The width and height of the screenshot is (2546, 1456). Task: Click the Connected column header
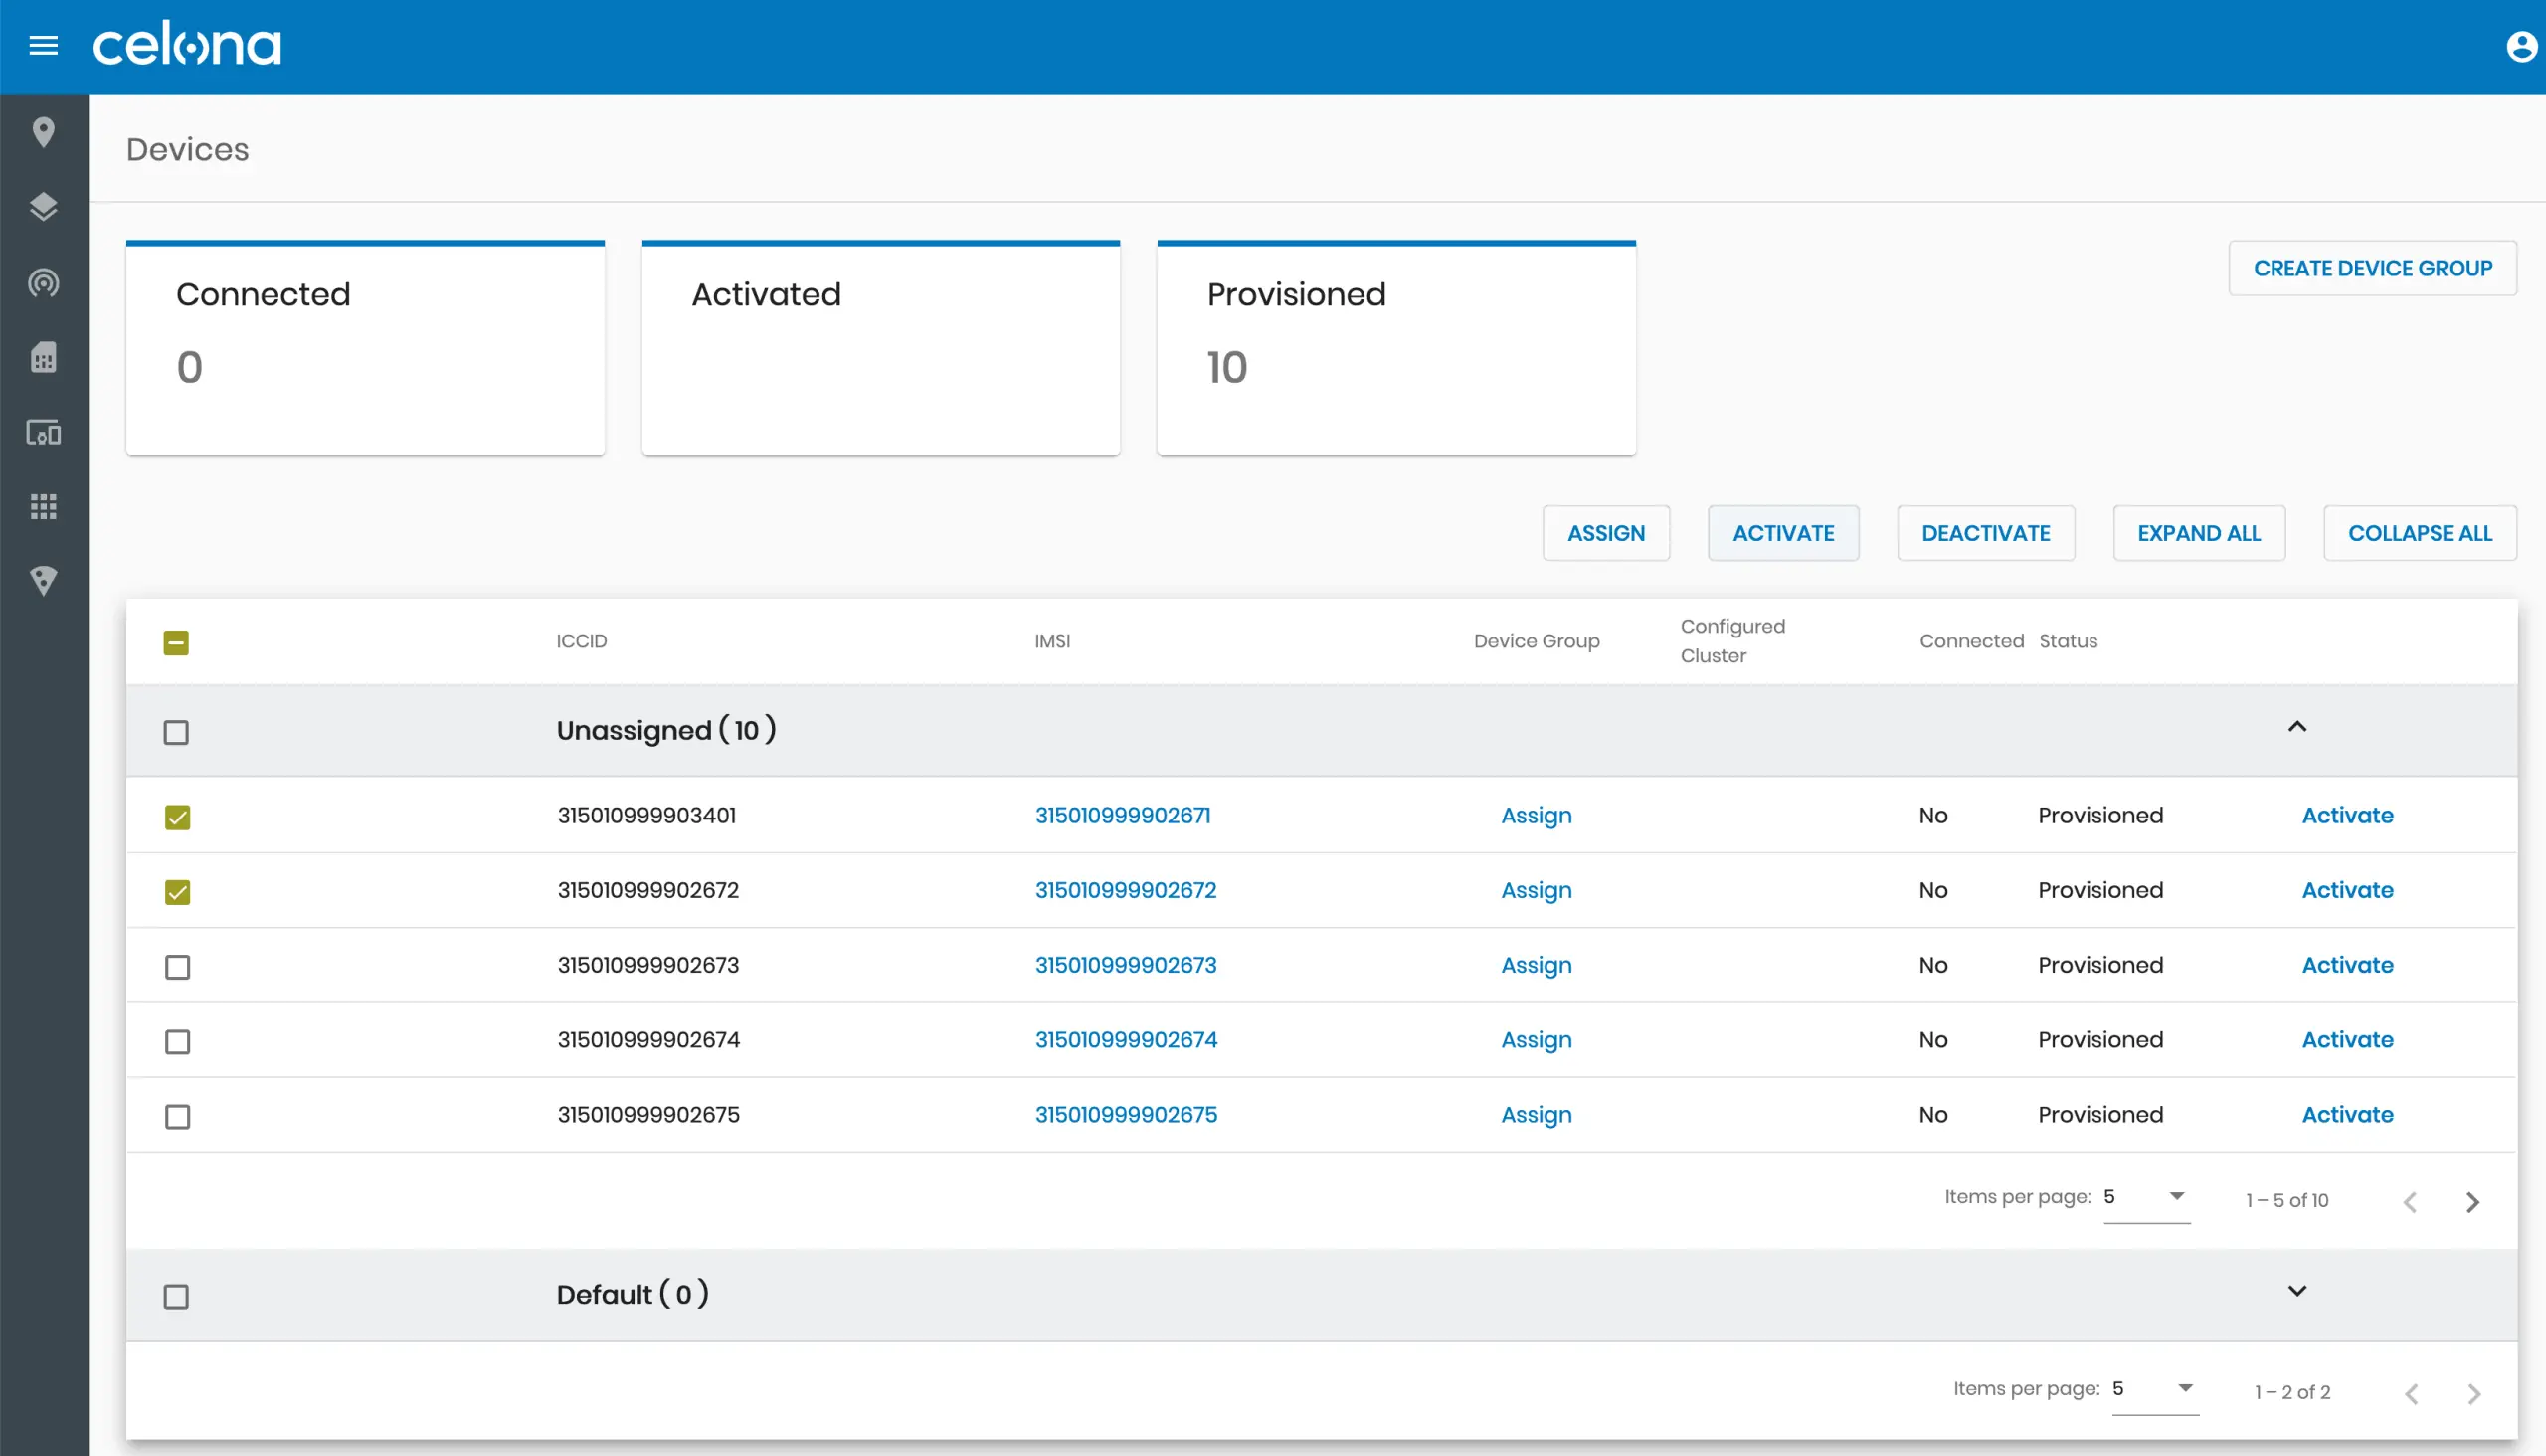[1971, 642]
